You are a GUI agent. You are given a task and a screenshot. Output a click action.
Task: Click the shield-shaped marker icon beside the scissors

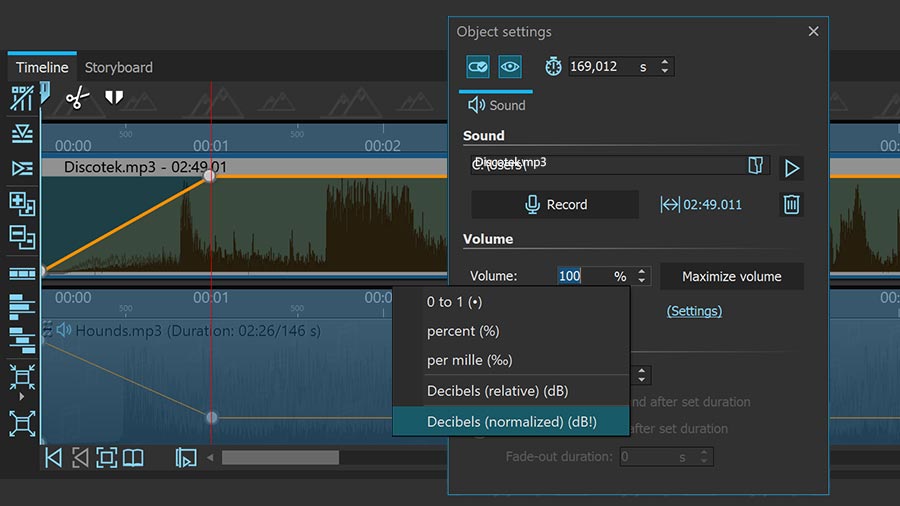click(114, 97)
